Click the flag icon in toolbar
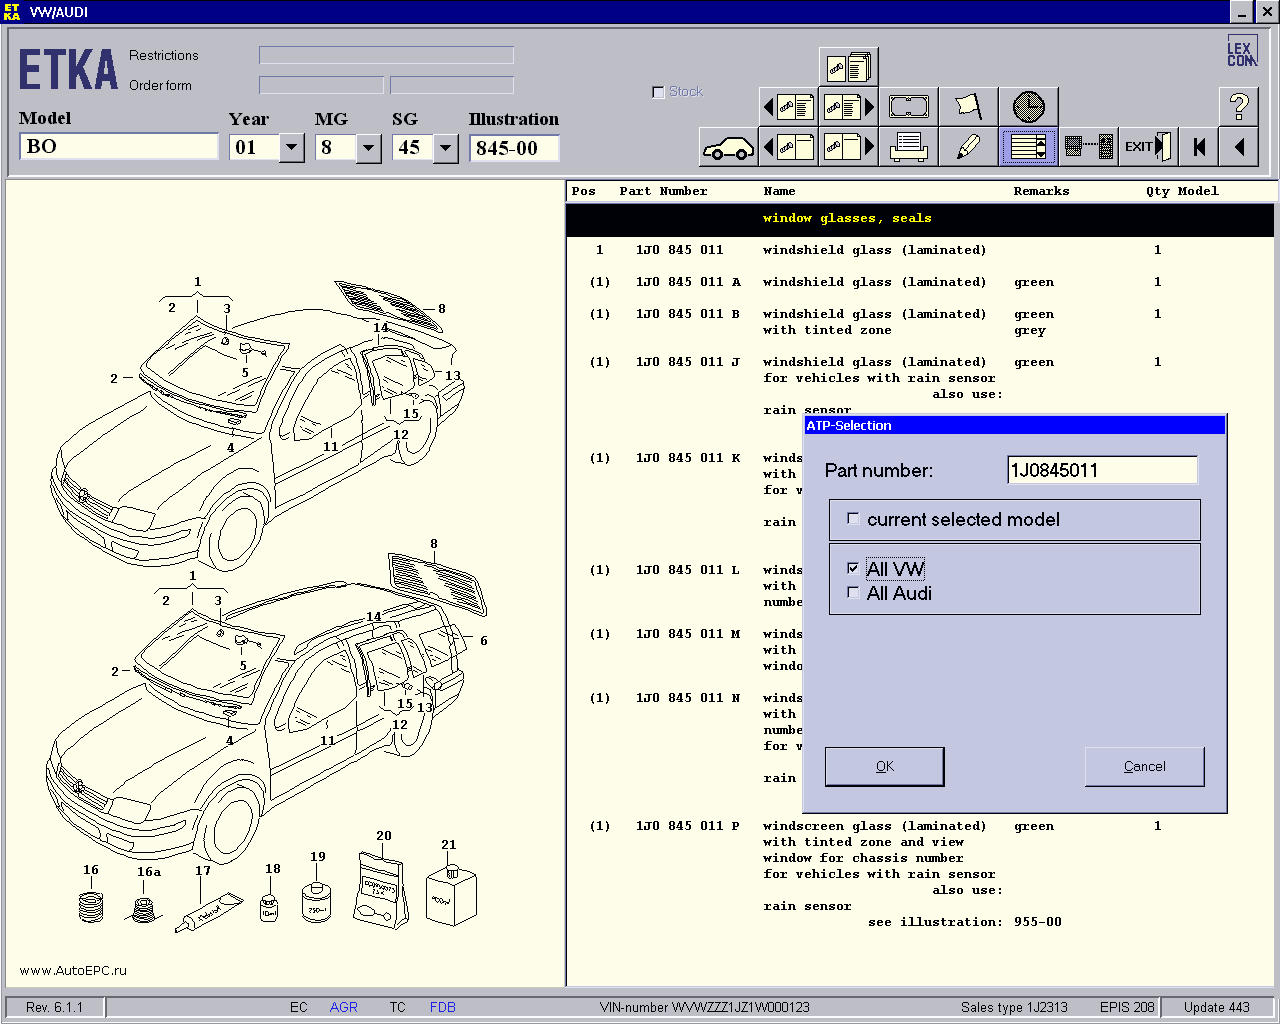The height and width of the screenshot is (1024, 1280). point(968,106)
